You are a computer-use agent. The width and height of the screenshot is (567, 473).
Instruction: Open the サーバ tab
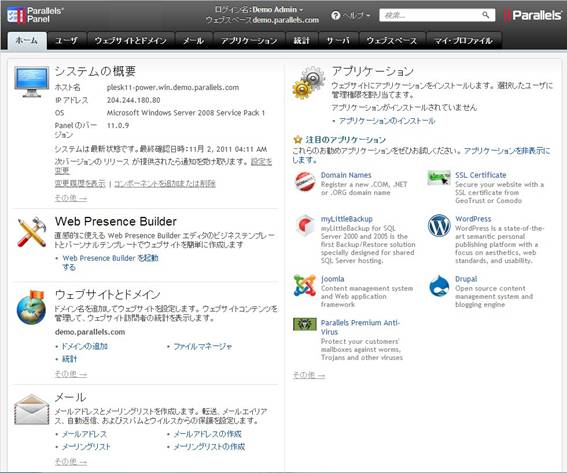coord(338,41)
